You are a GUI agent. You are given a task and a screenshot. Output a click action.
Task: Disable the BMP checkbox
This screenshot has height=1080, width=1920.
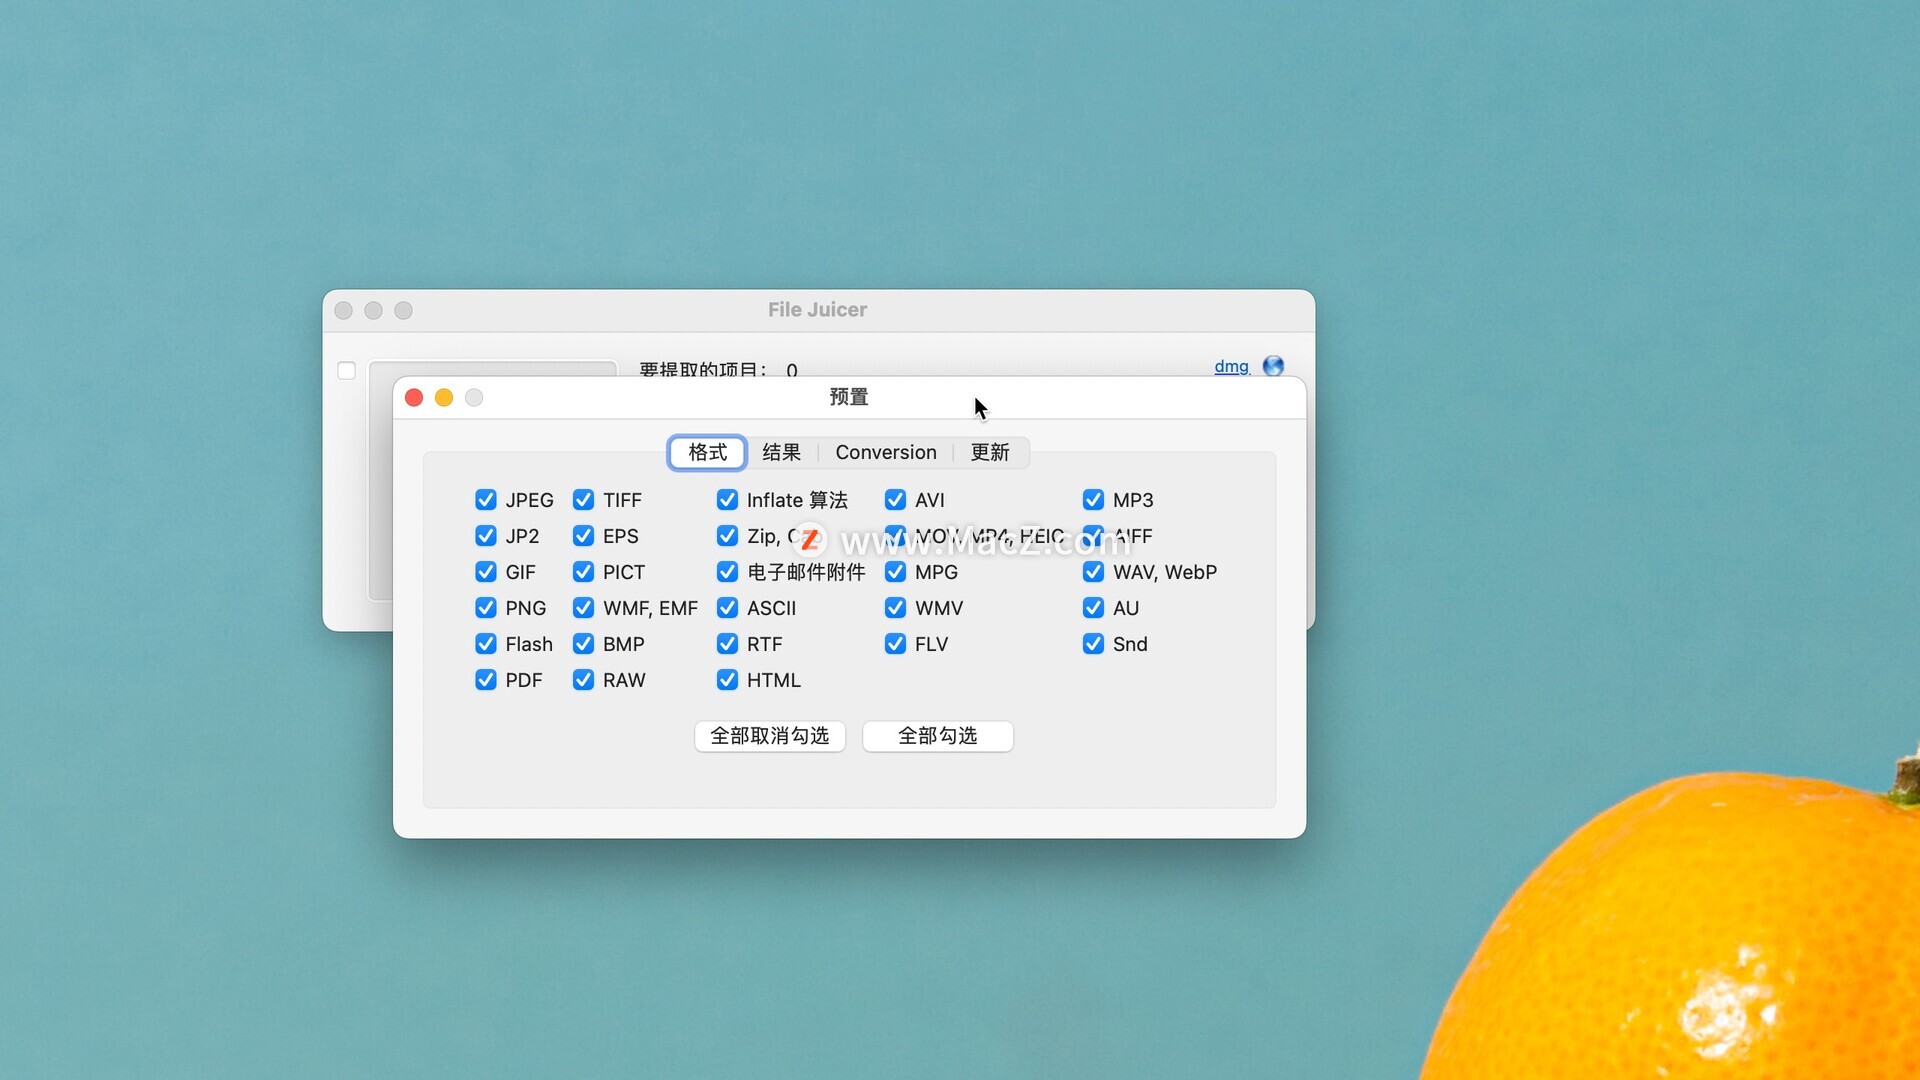tap(584, 644)
